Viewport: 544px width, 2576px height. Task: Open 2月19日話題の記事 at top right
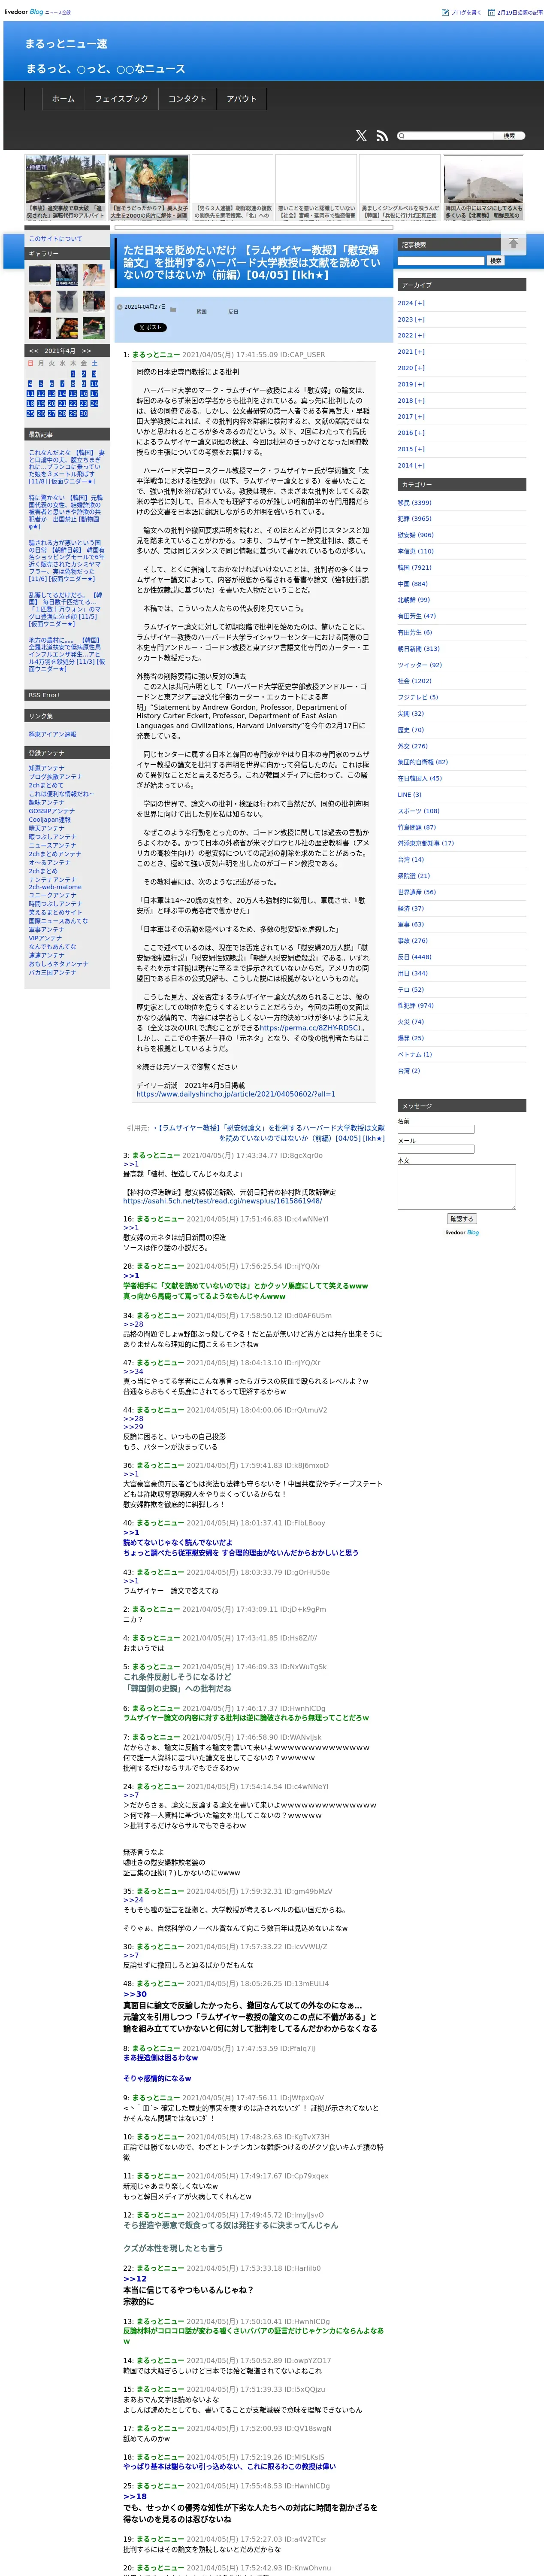516,13
